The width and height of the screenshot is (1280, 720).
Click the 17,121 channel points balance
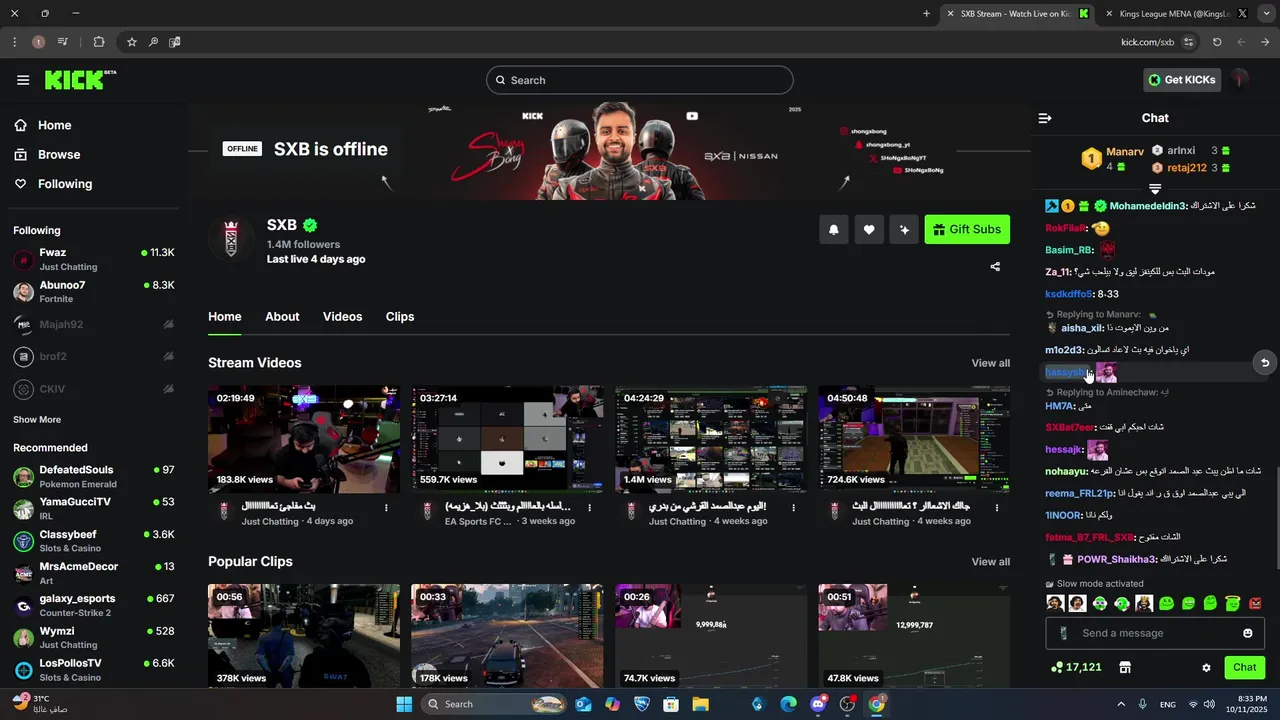tap(1076, 667)
